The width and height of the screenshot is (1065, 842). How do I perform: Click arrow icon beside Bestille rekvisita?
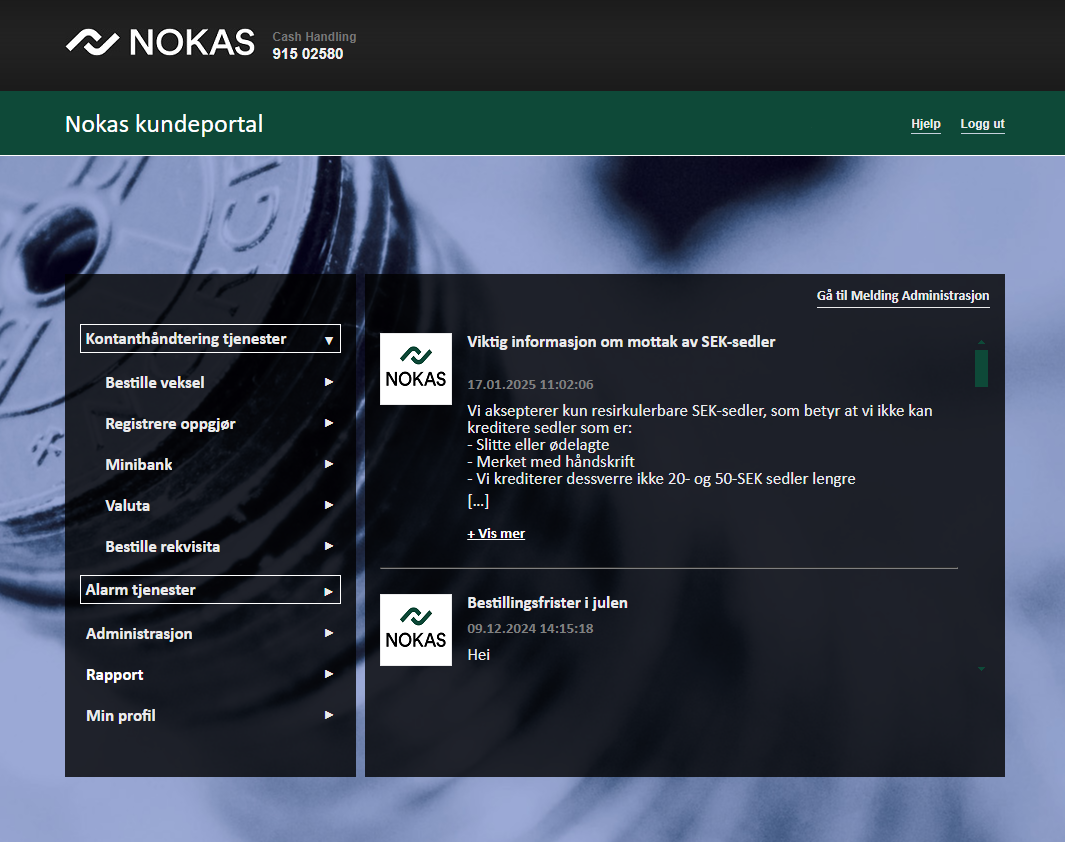pos(328,547)
